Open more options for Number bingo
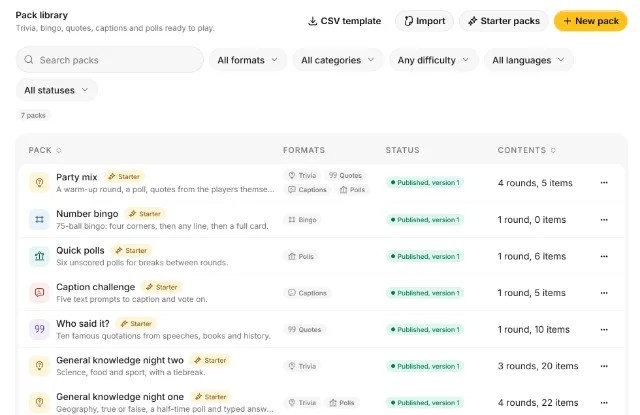Image resolution: width=640 pixels, height=415 pixels. (604, 220)
